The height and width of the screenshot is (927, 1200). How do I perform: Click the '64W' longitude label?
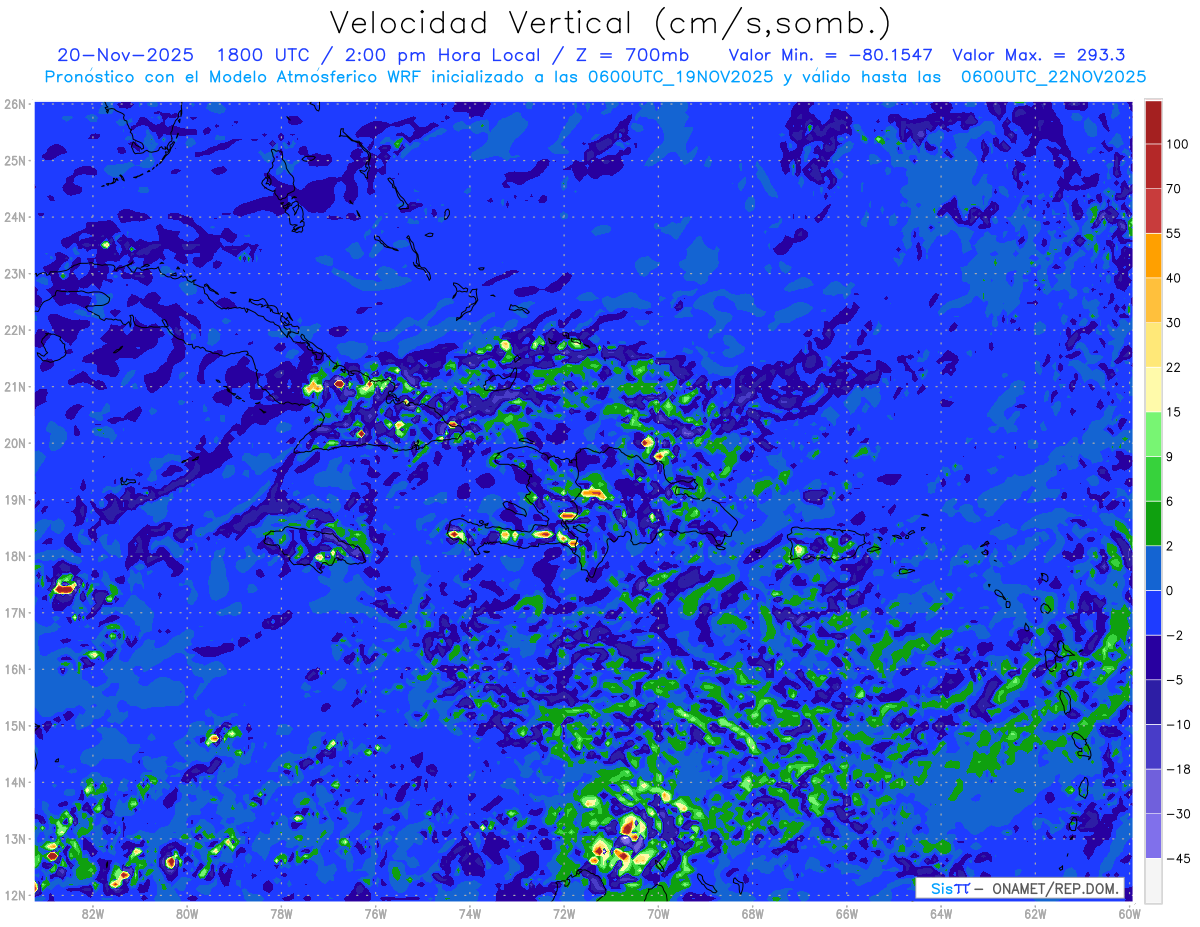click(940, 913)
